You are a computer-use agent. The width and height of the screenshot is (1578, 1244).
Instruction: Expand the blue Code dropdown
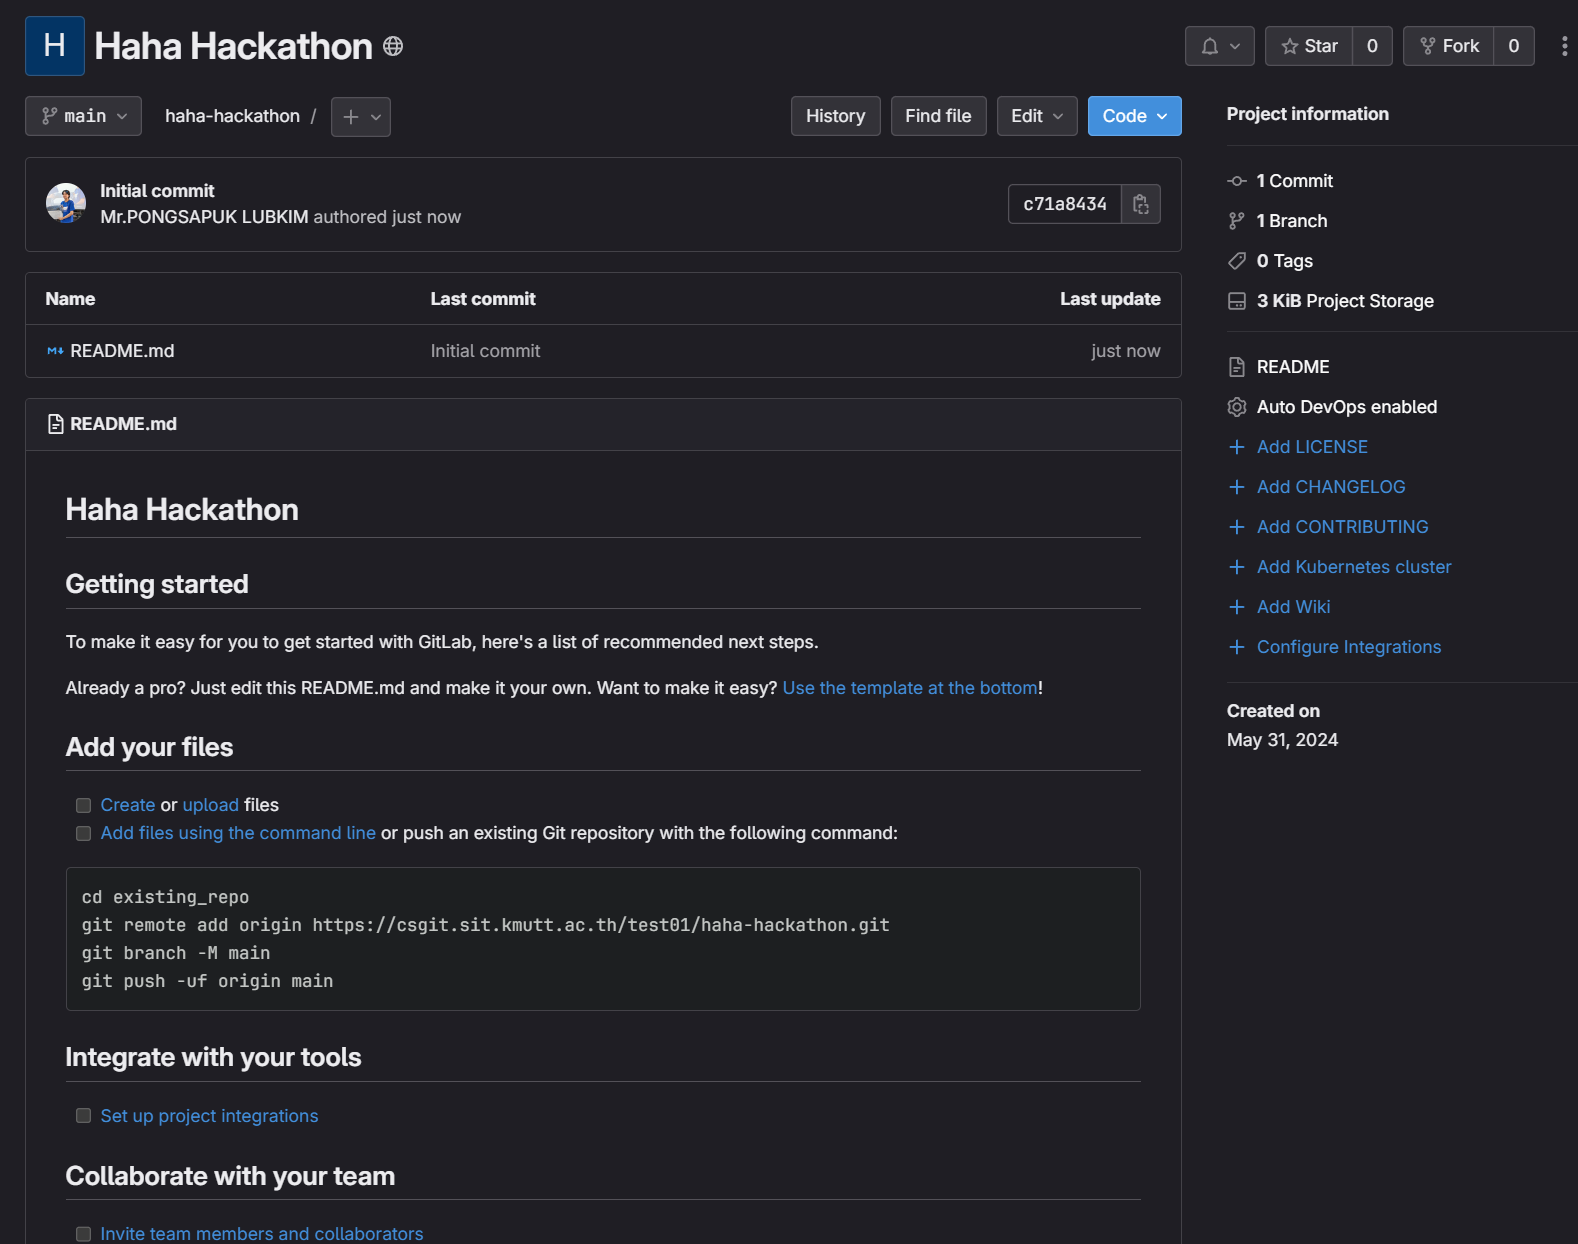click(1135, 116)
